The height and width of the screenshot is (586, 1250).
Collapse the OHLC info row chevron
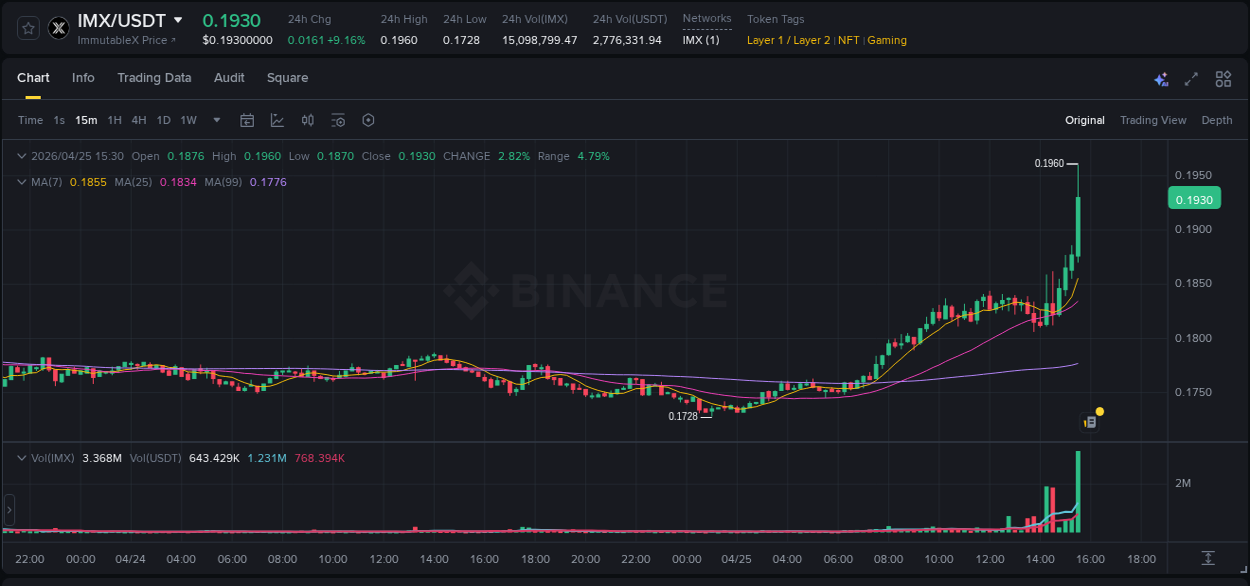[21, 156]
